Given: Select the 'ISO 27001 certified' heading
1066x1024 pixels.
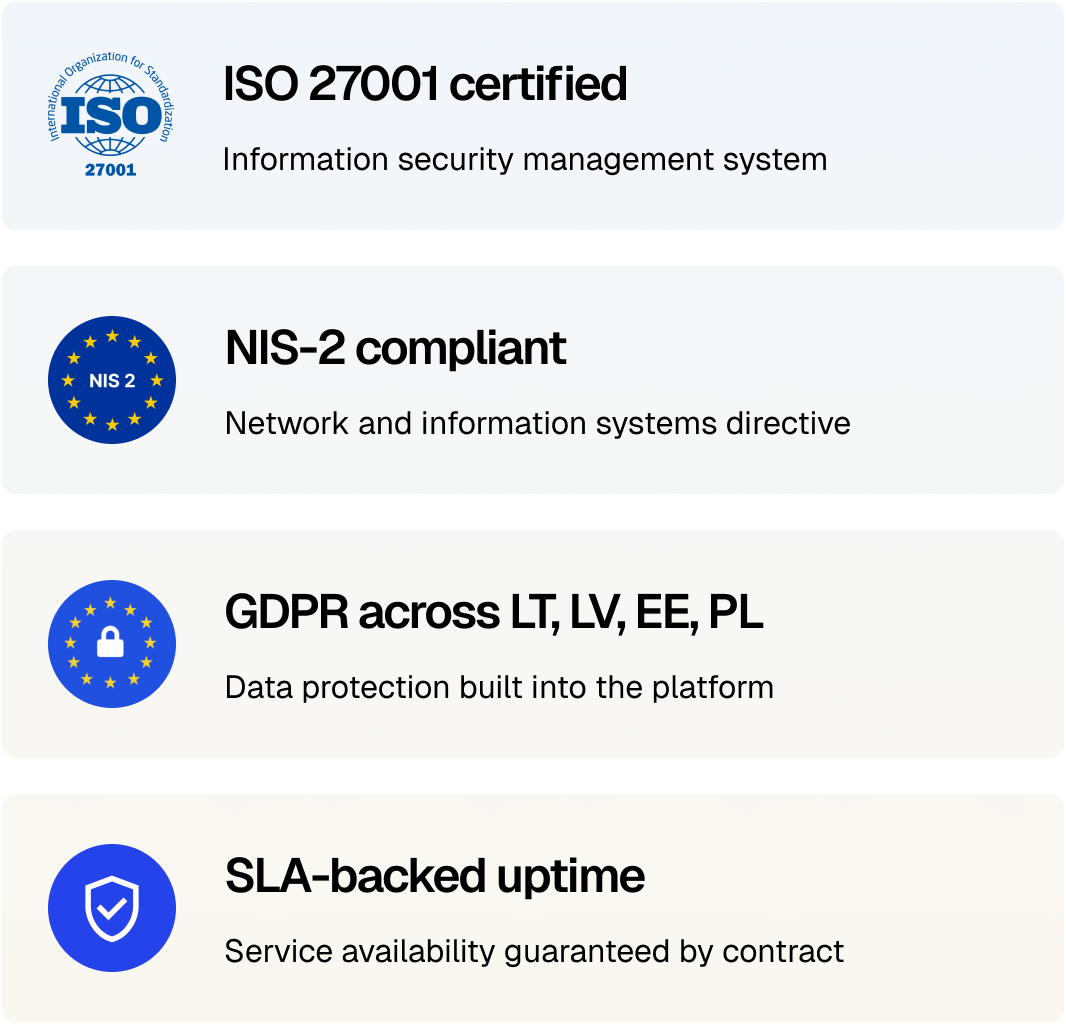Looking at the screenshot, I should pyautogui.click(x=425, y=84).
